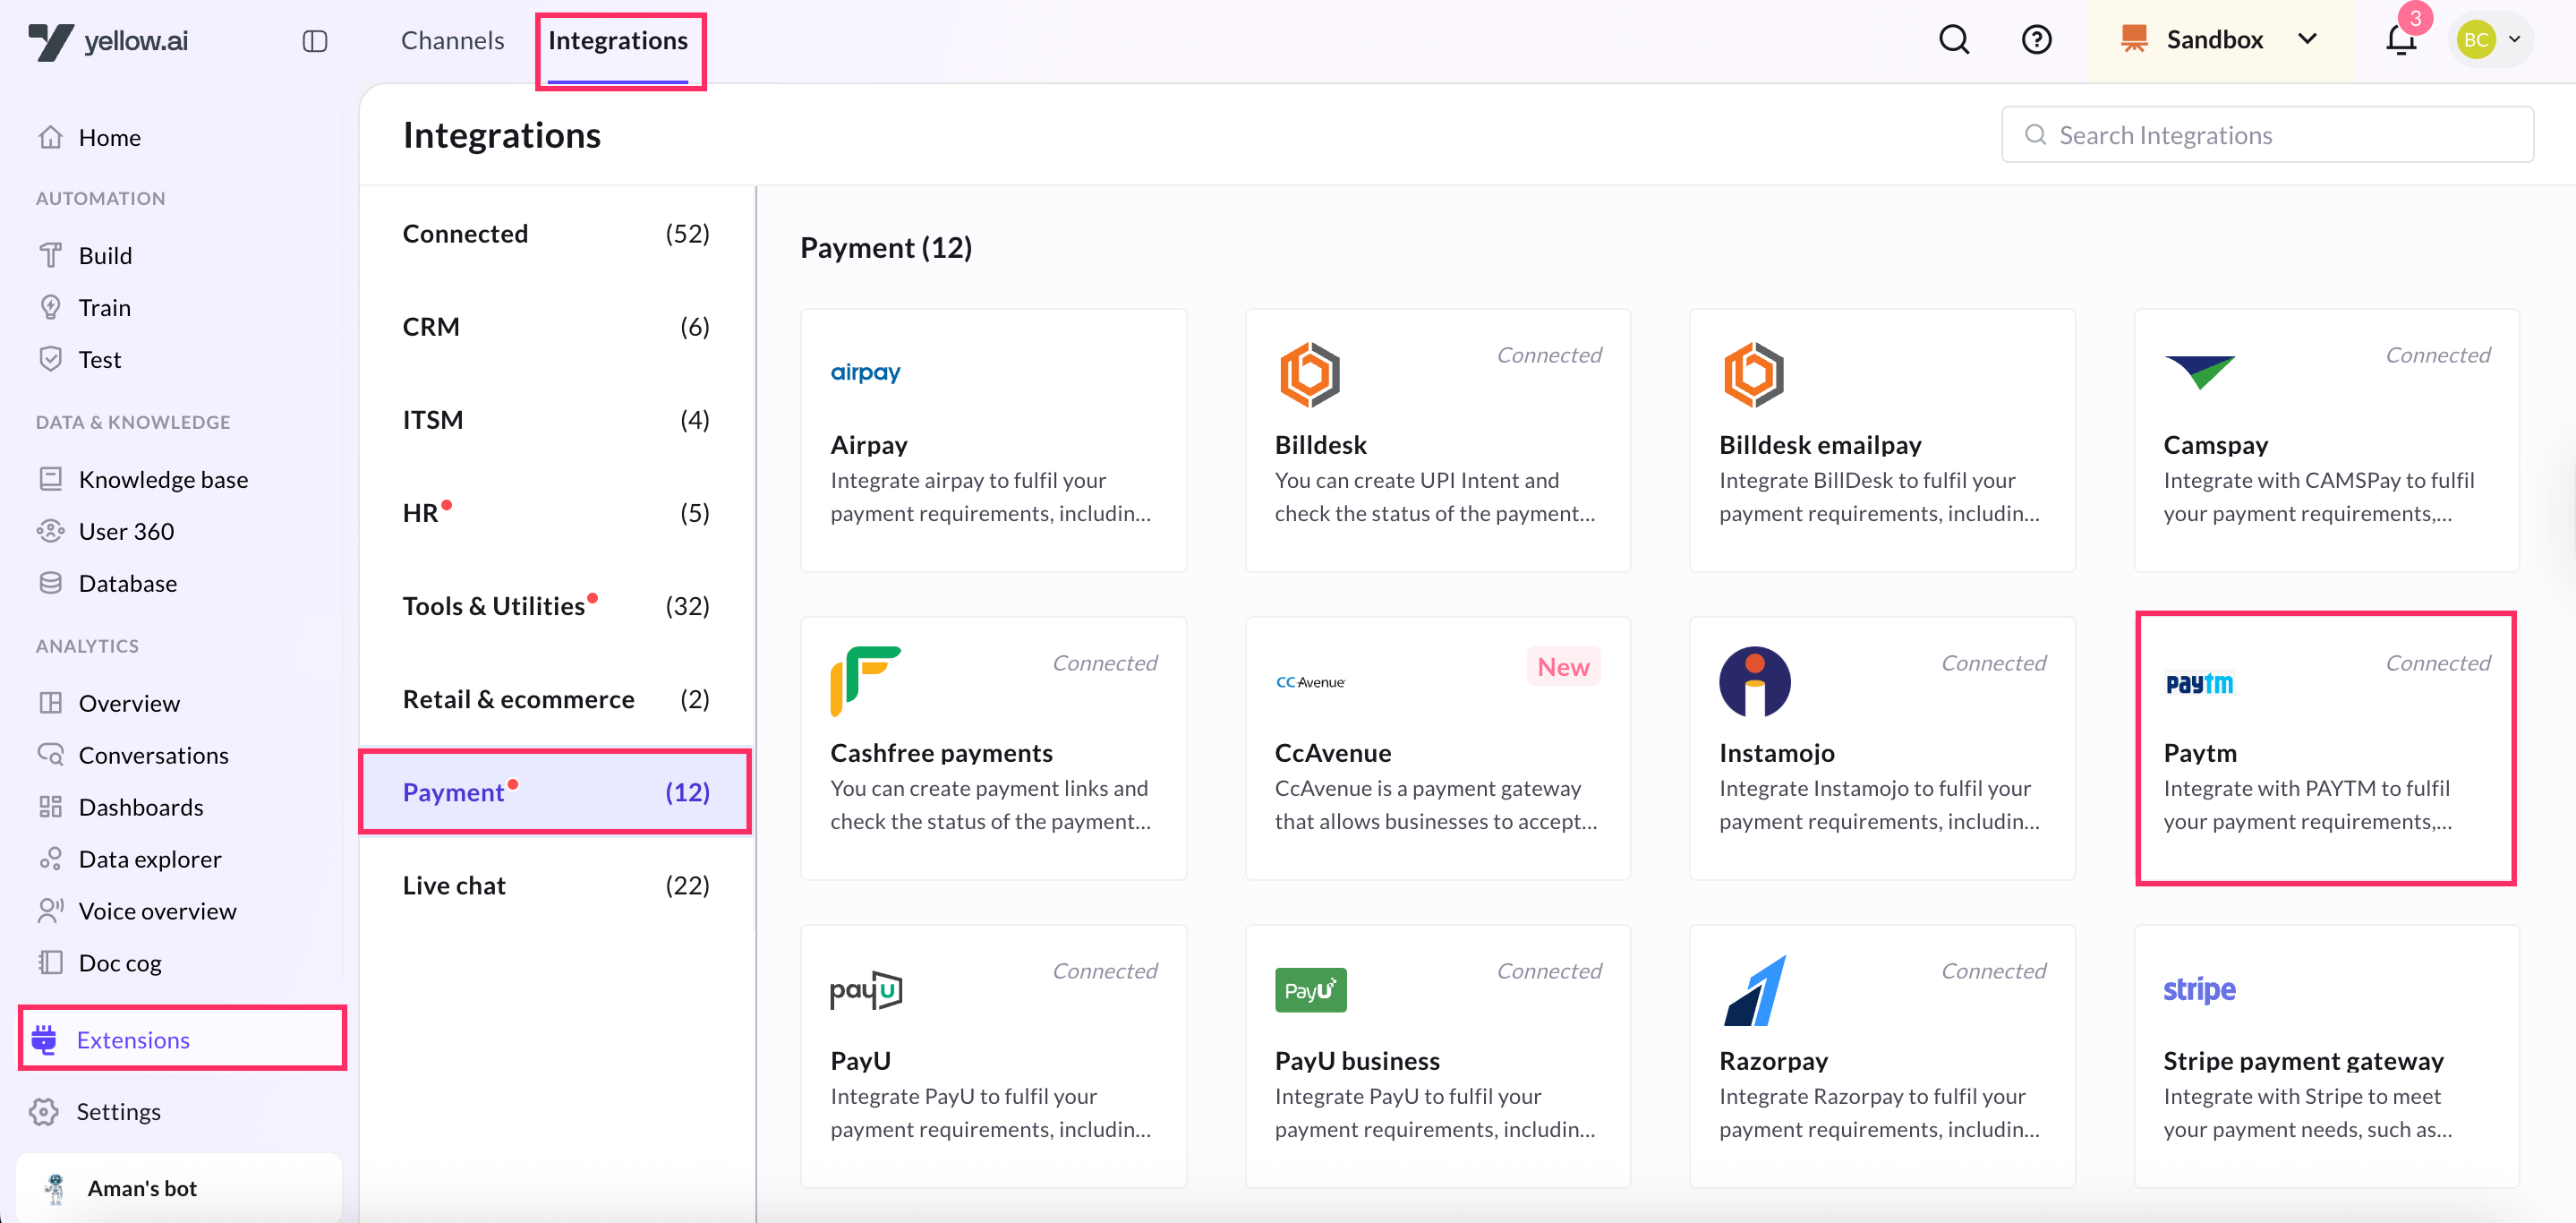Click the airpay logo
This screenshot has height=1223, width=2576.
[865, 372]
